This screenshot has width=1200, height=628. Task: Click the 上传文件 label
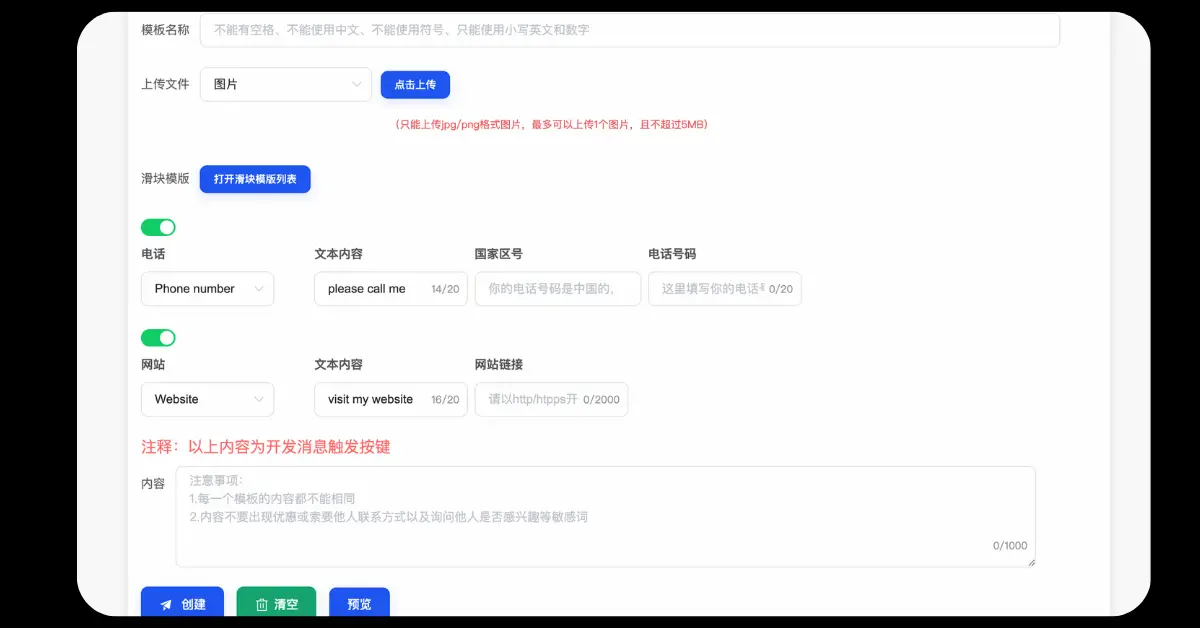[165, 85]
